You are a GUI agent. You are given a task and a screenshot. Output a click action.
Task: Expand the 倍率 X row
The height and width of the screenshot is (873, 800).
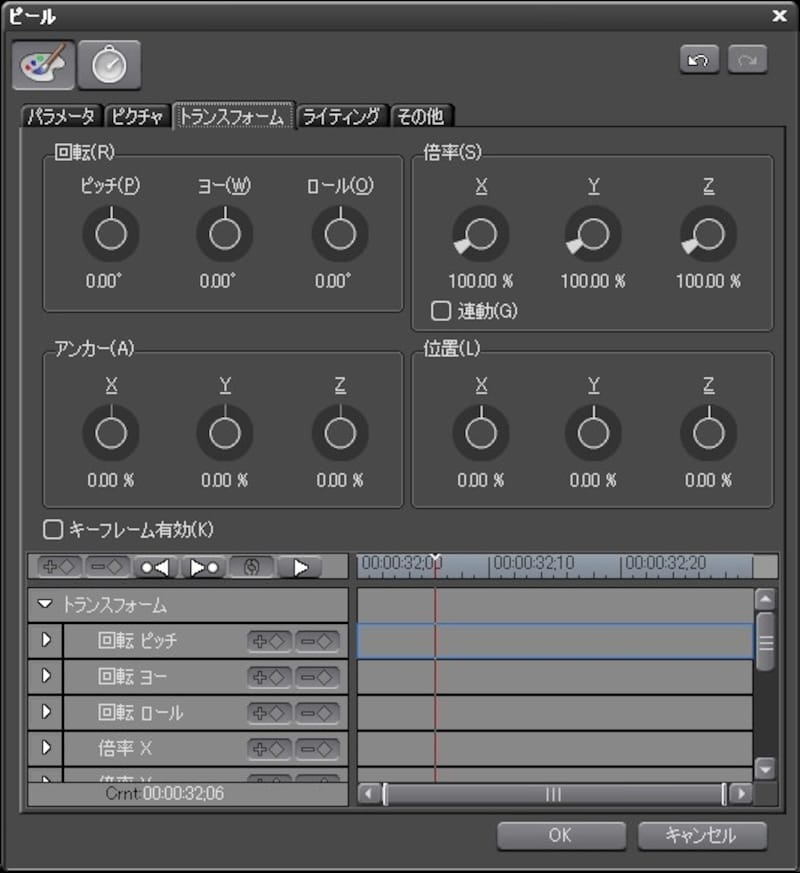tap(45, 748)
